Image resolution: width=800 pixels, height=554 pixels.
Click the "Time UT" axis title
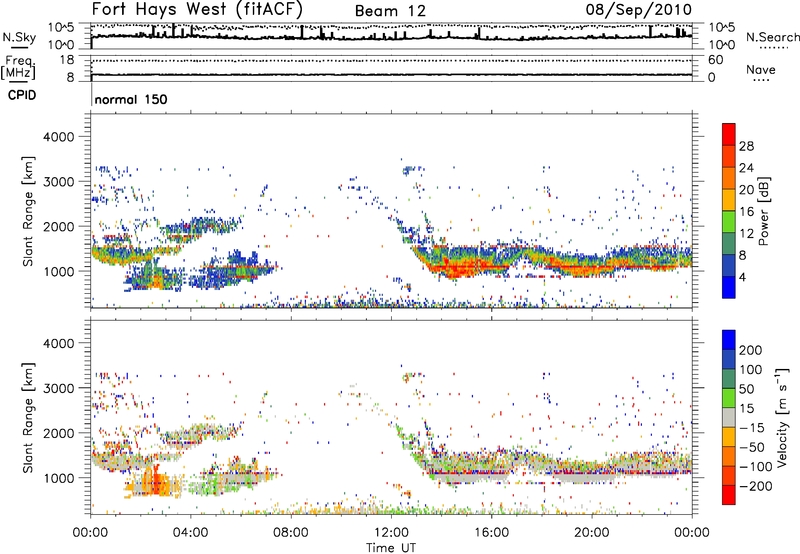[391, 548]
